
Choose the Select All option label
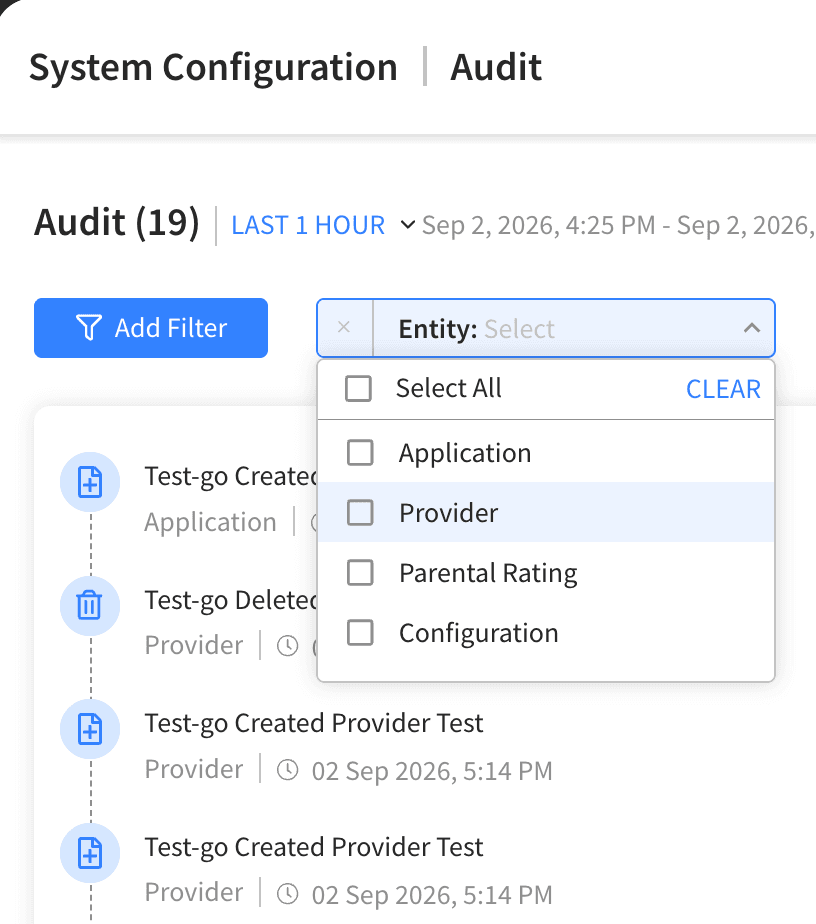[x=448, y=388]
